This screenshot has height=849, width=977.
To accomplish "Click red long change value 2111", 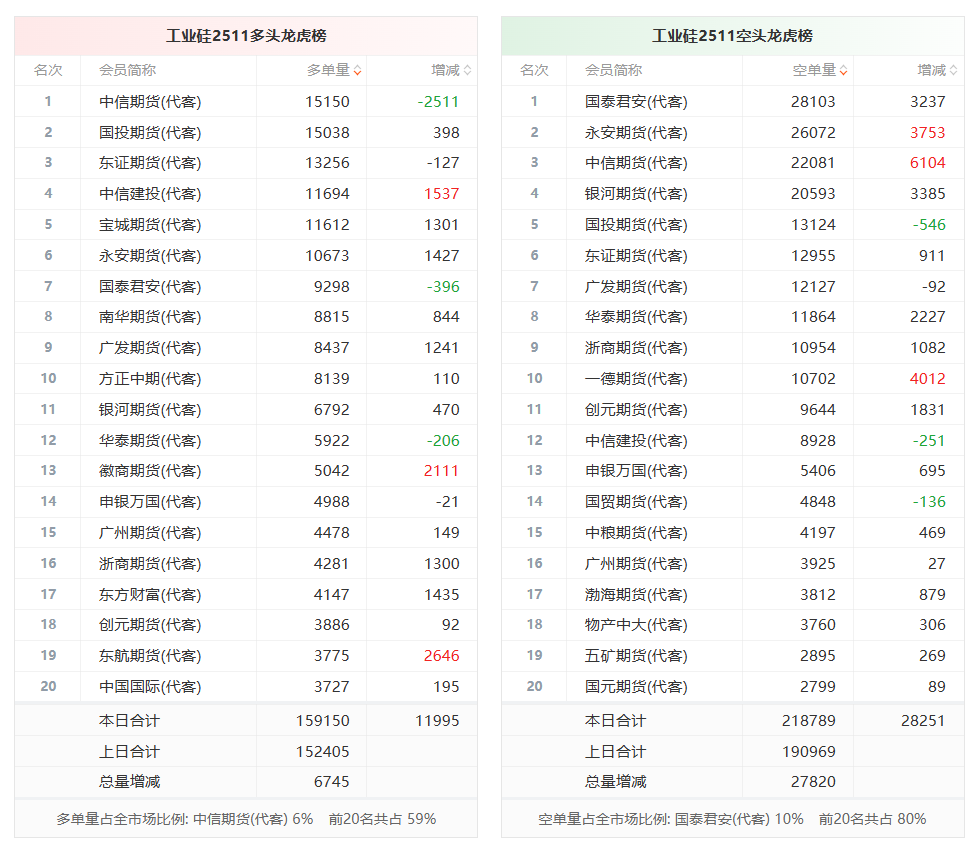I will pyautogui.click(x=441, y=471).
